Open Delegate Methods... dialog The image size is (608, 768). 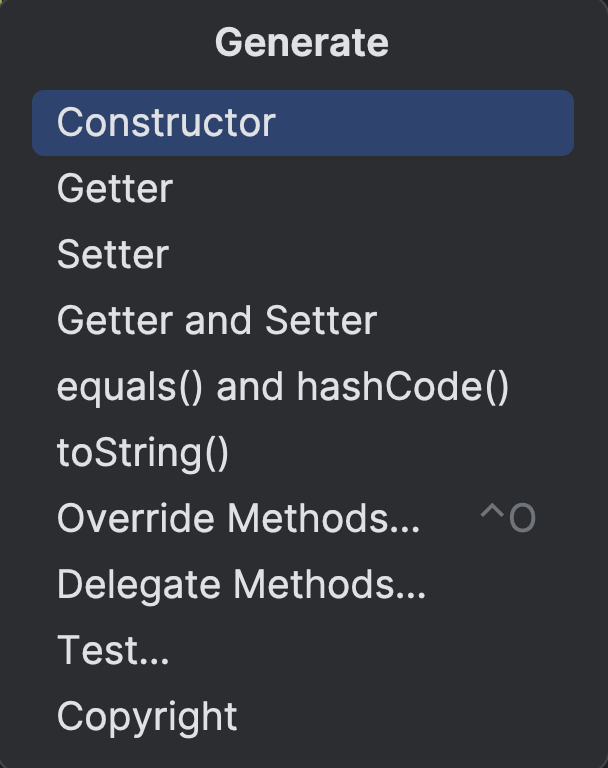click(x=241, y=585)
